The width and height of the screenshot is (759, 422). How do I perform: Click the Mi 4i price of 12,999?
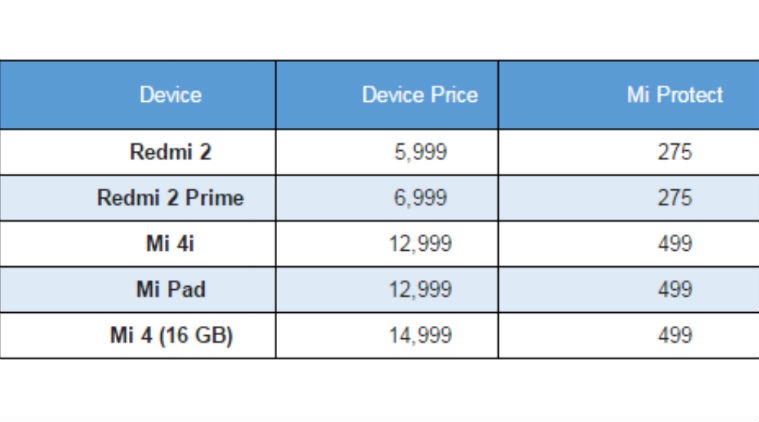[420, 244]
